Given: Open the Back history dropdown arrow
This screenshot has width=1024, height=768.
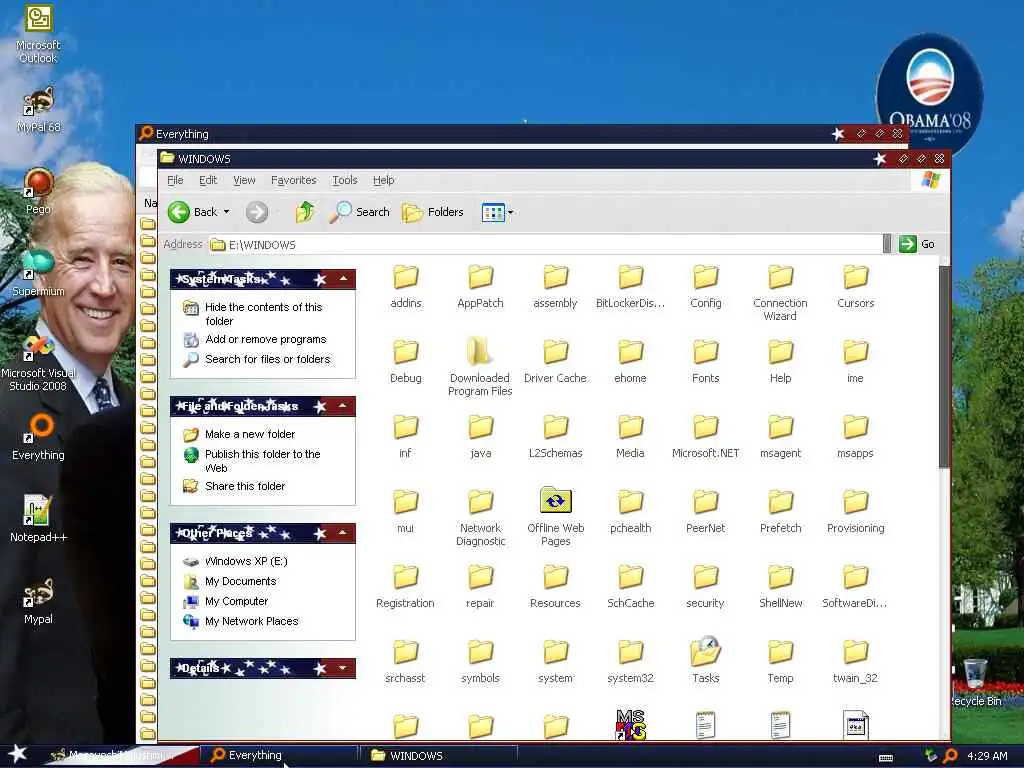Looking at the screenshot, I should point(227,212).
